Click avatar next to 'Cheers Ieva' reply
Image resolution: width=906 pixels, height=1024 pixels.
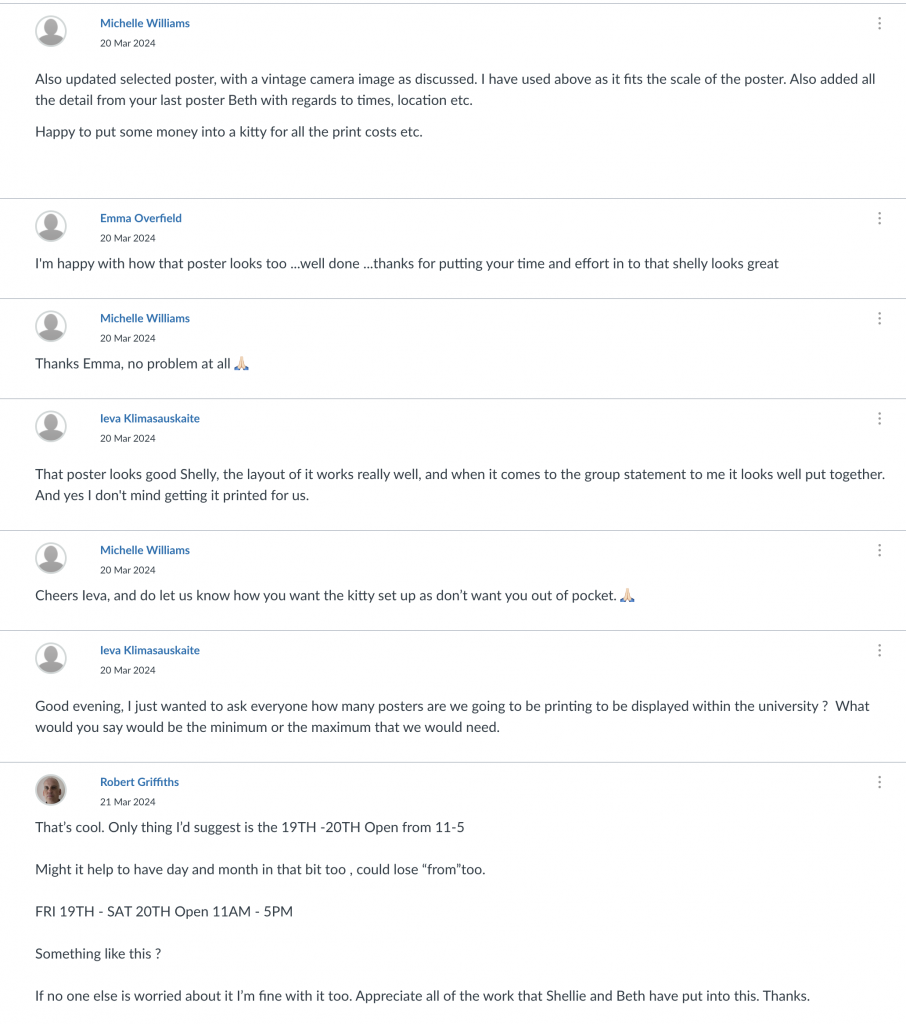pos(51,558)
